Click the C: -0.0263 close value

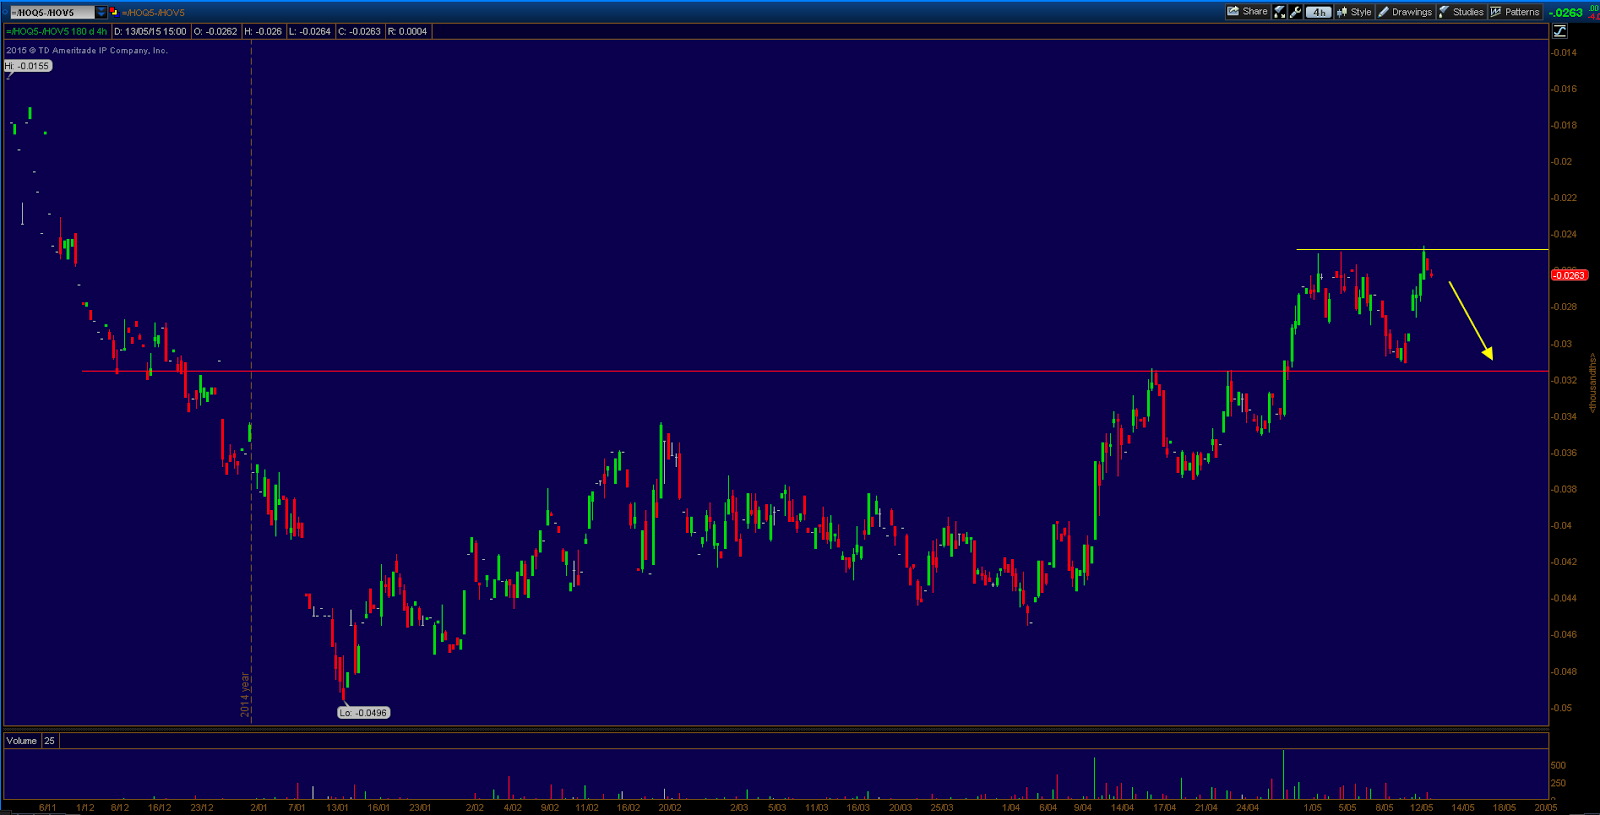pos(359,32)
